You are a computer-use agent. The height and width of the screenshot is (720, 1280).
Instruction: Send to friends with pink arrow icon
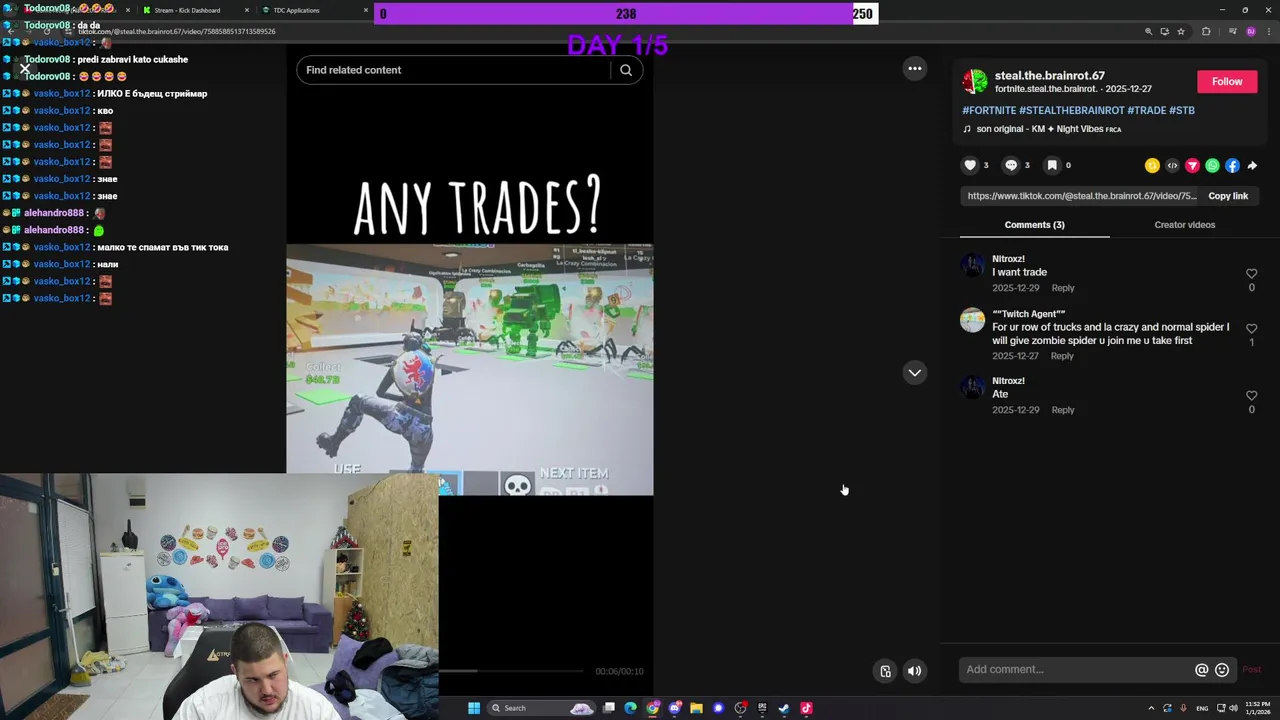pos(1192,166)
